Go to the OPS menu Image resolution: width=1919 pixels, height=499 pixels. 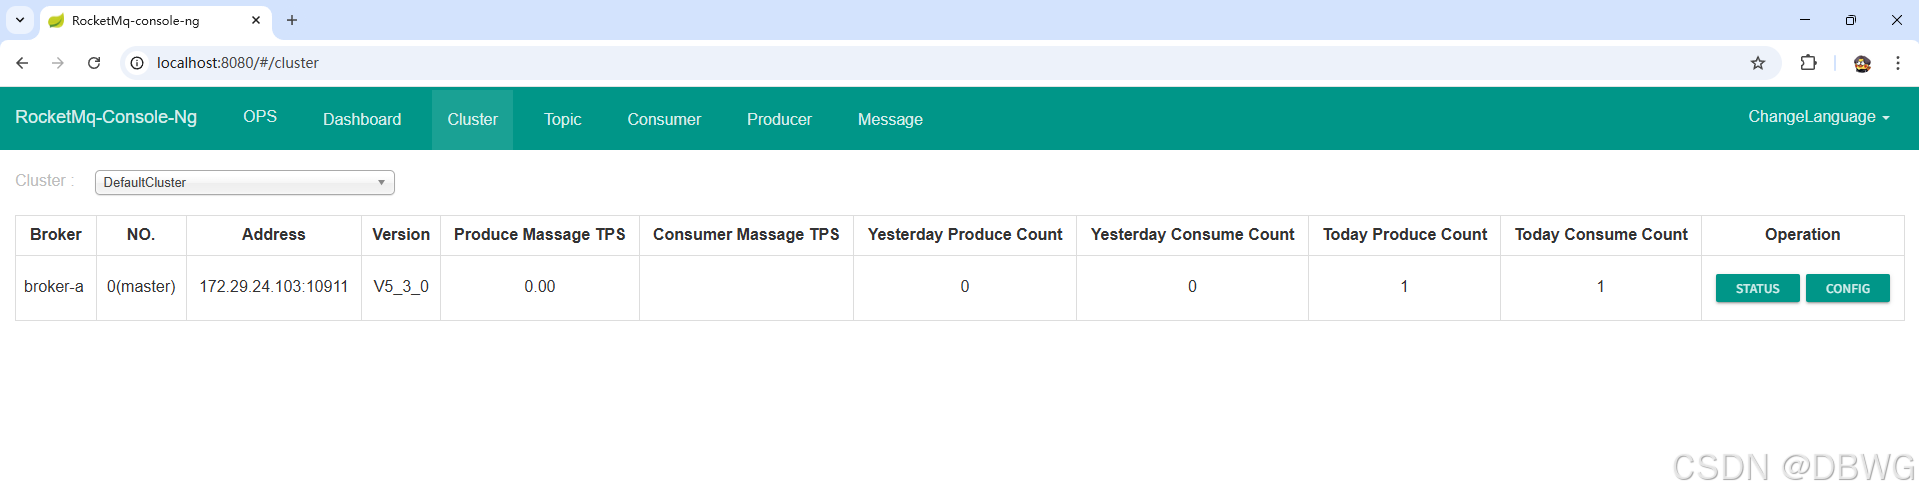(260, 116)
